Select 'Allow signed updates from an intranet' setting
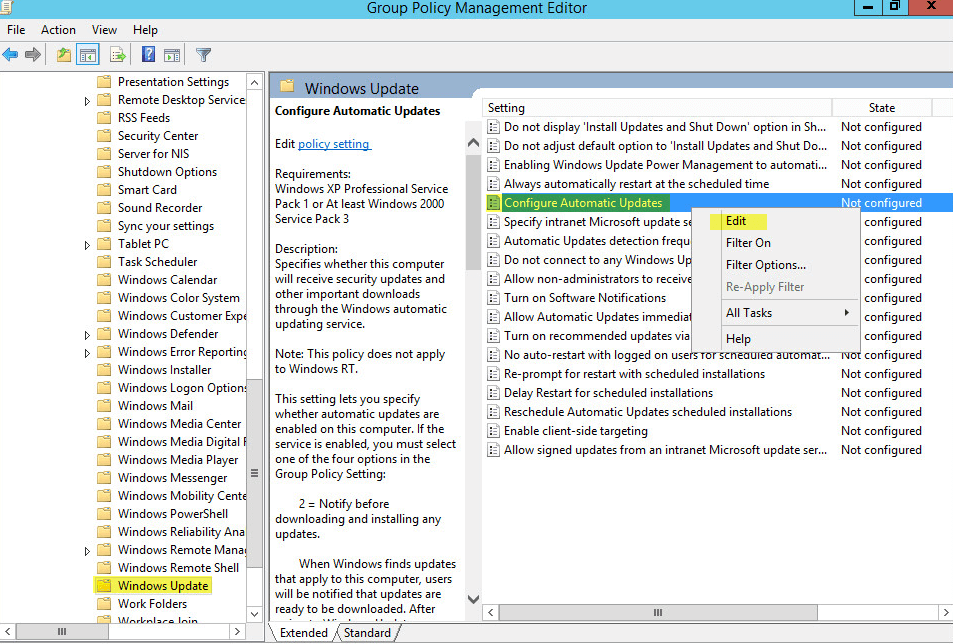This screenshot has height=644, width=953. tap(665, 450)
